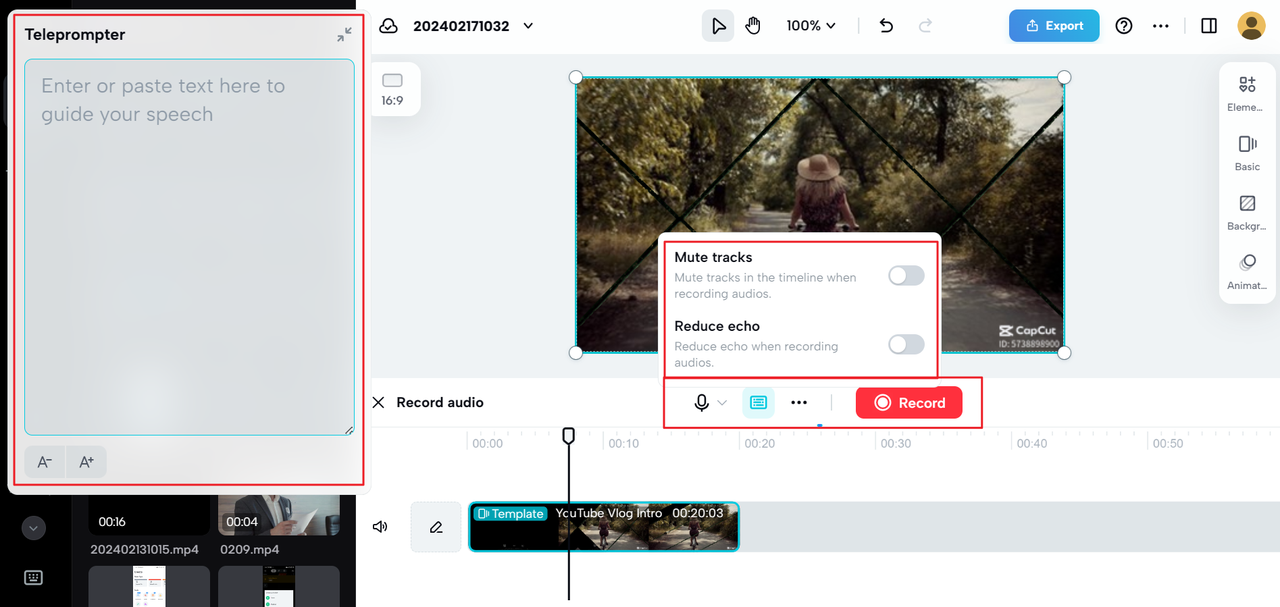Open the Basic panel
The height and width of the screenshot is (607, 1280).
coord(1247,152)
